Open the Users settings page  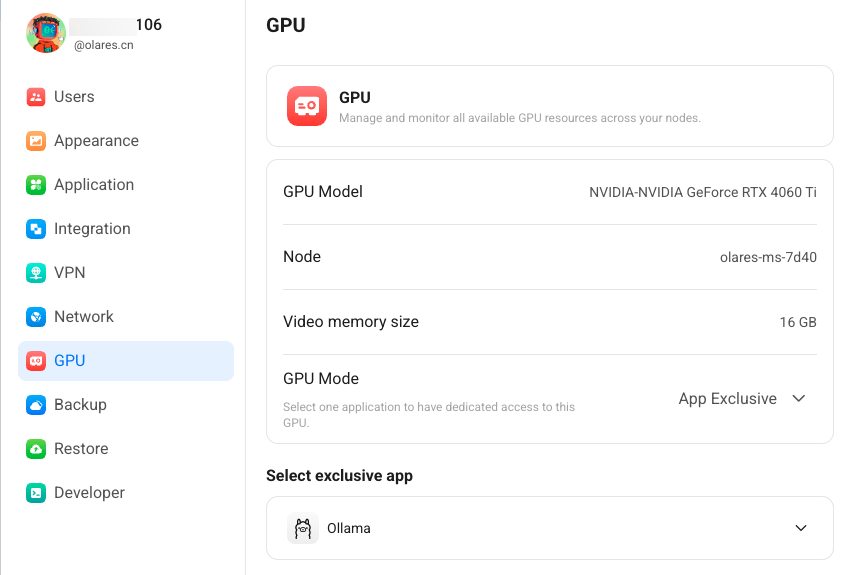pyautogui.click(x=74, y=97)
